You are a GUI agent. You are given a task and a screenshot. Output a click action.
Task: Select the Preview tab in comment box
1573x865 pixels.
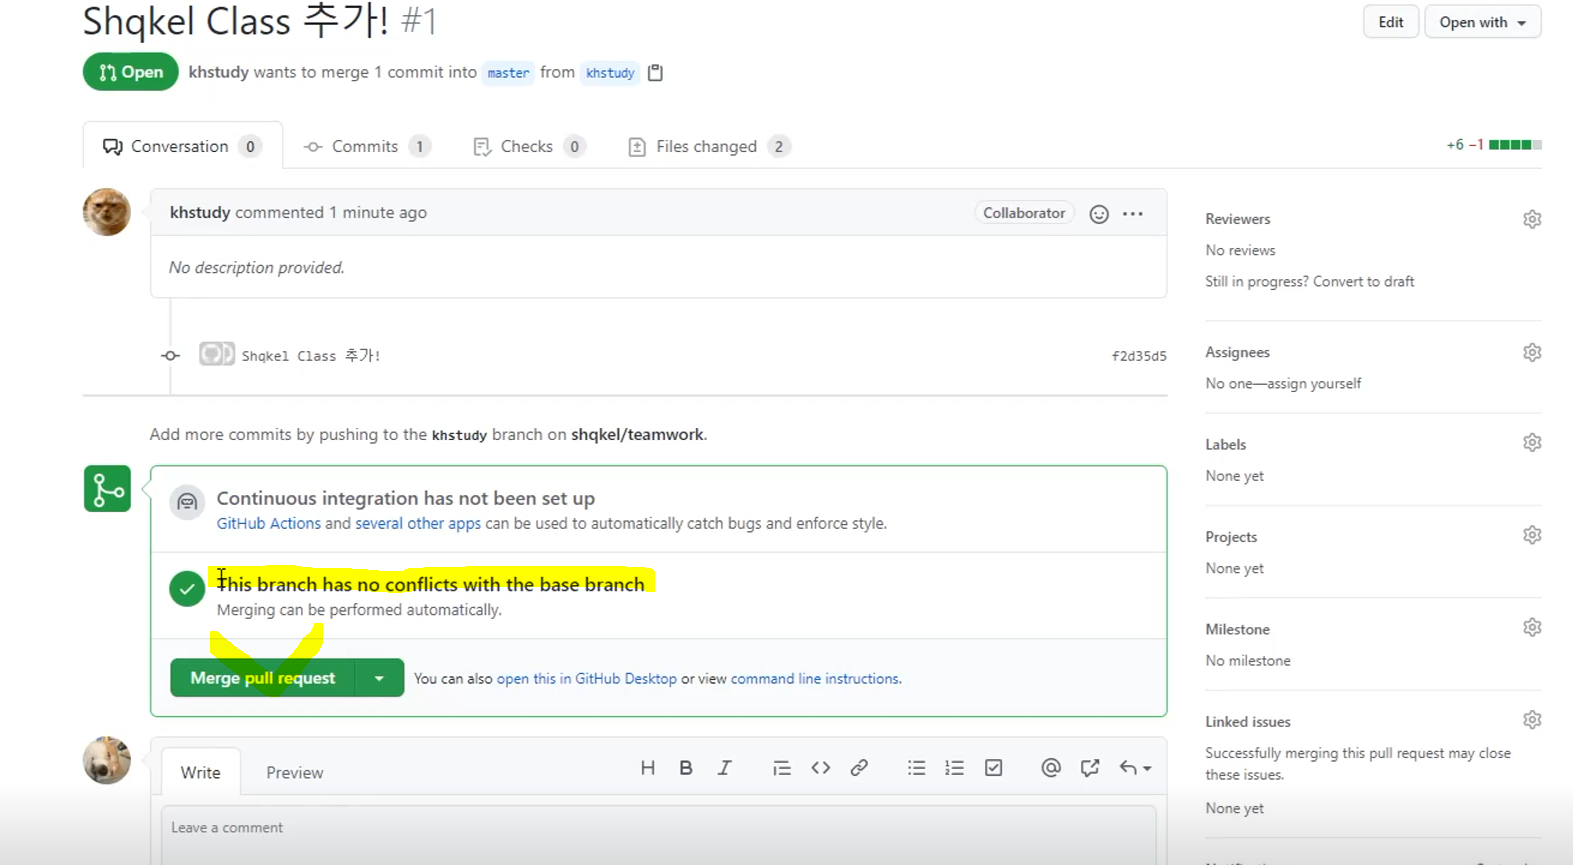295,772
